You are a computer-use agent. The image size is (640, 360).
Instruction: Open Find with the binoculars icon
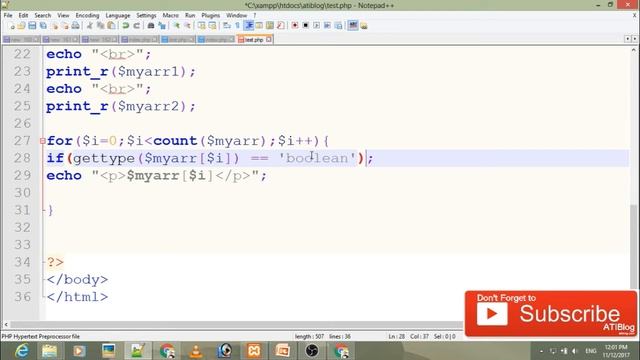tap(151, 26)
